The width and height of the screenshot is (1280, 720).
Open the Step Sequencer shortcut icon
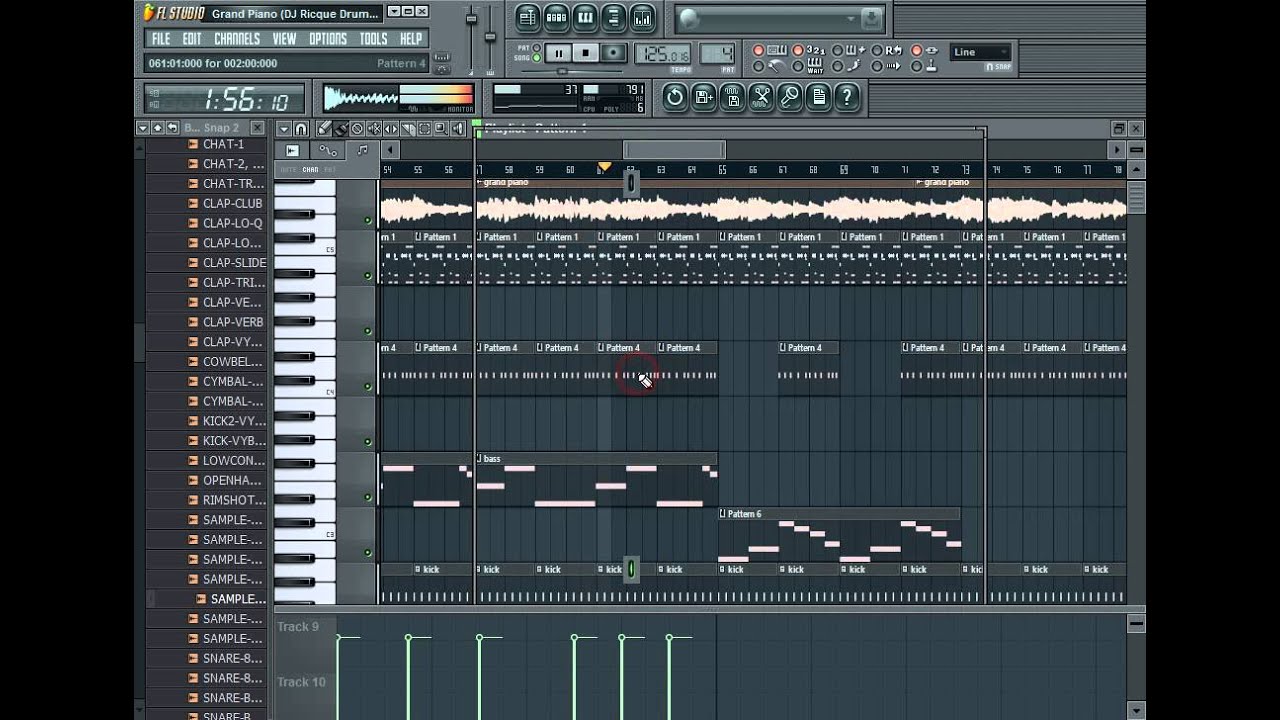coord(556,17)
